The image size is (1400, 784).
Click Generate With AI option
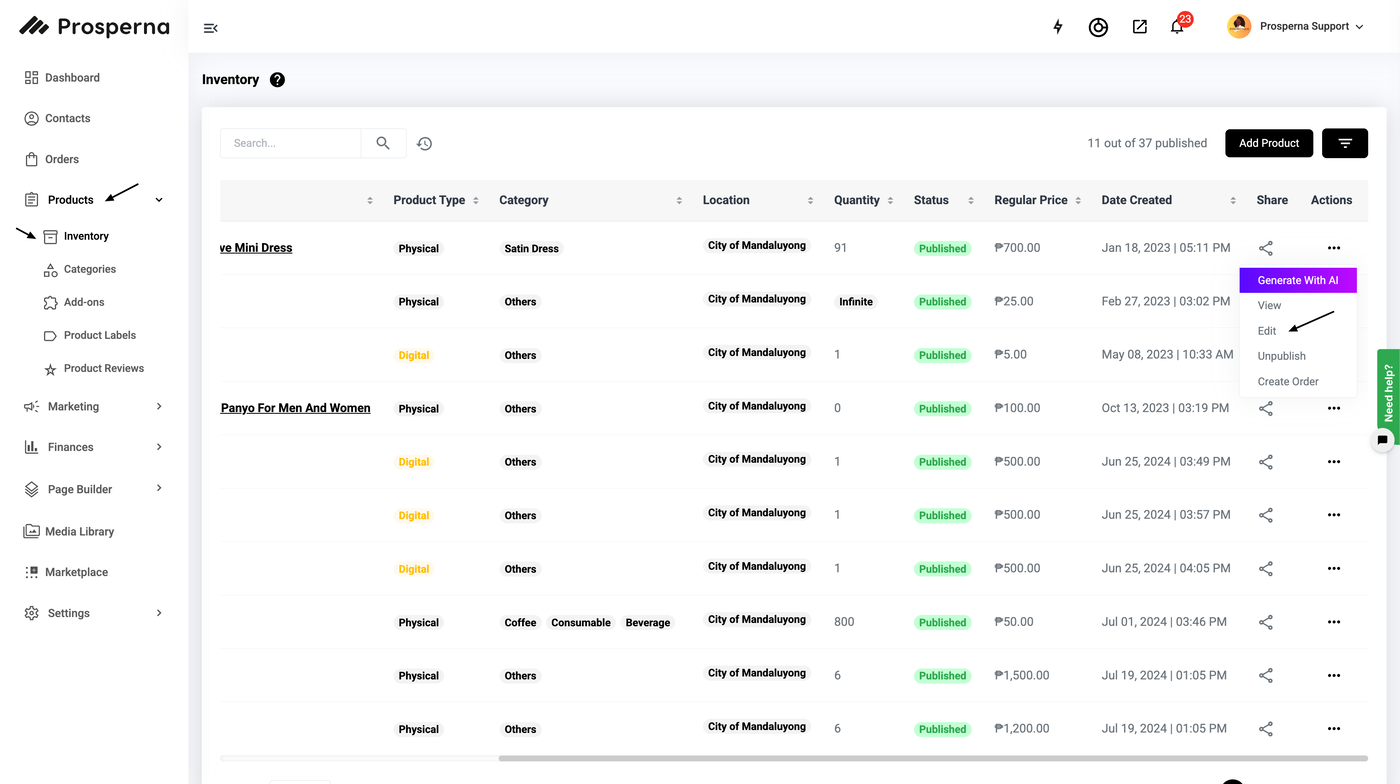point(1297,280)
